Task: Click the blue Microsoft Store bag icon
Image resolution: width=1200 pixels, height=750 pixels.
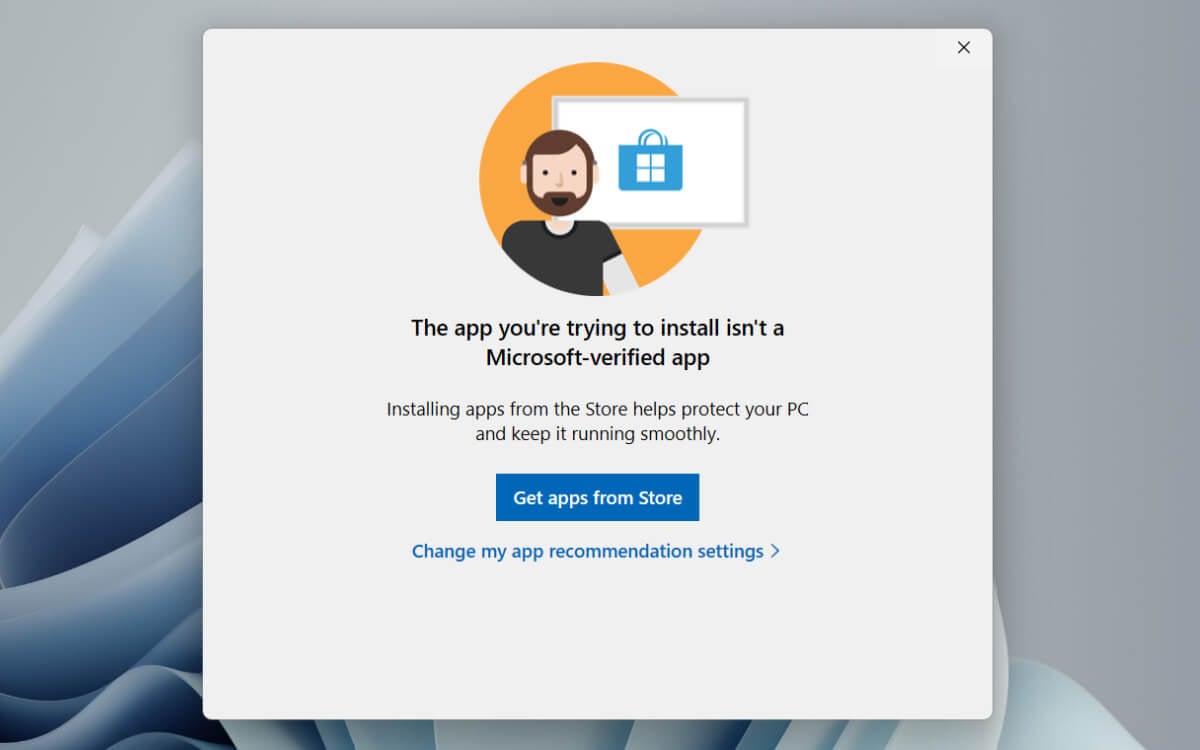Action: click(650, 161)
